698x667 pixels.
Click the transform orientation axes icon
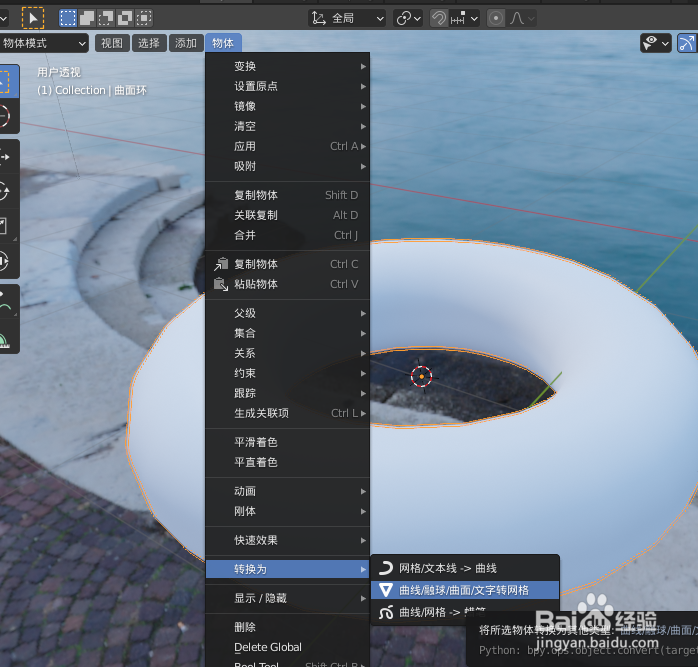pyautogui.click(x=319, y=18)
